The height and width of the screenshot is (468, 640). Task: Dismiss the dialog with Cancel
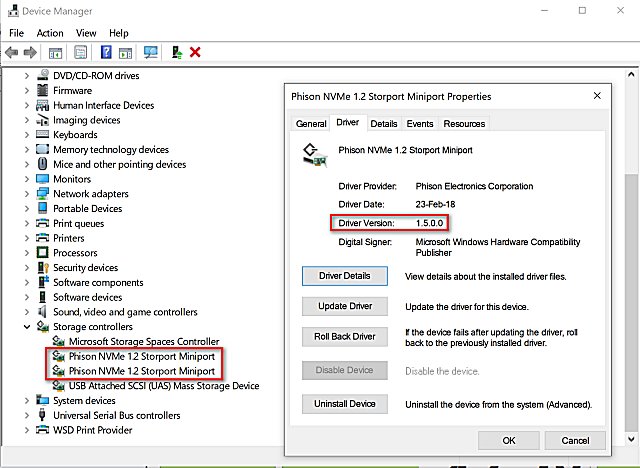point(575,440)
